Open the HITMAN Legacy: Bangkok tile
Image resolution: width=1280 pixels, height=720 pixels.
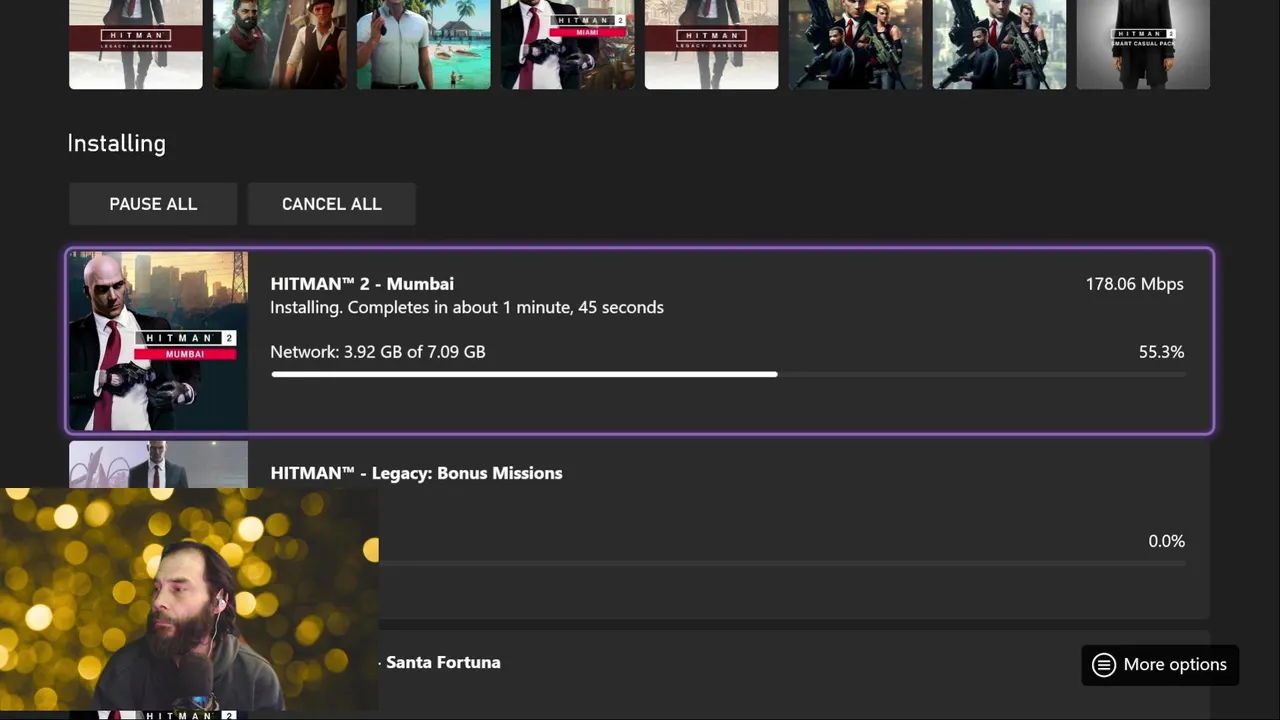712,44
